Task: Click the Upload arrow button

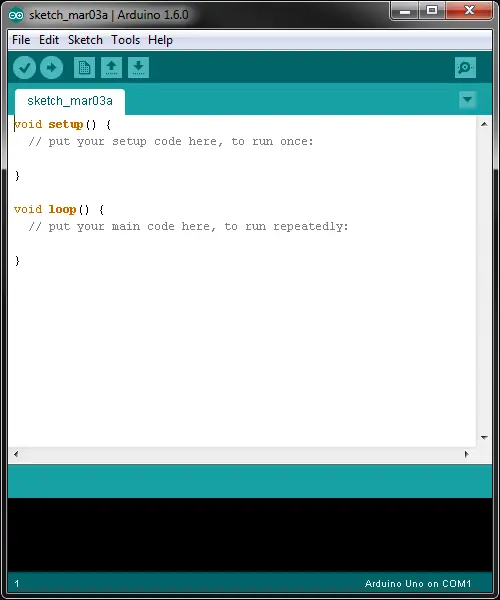Action: 52,68
